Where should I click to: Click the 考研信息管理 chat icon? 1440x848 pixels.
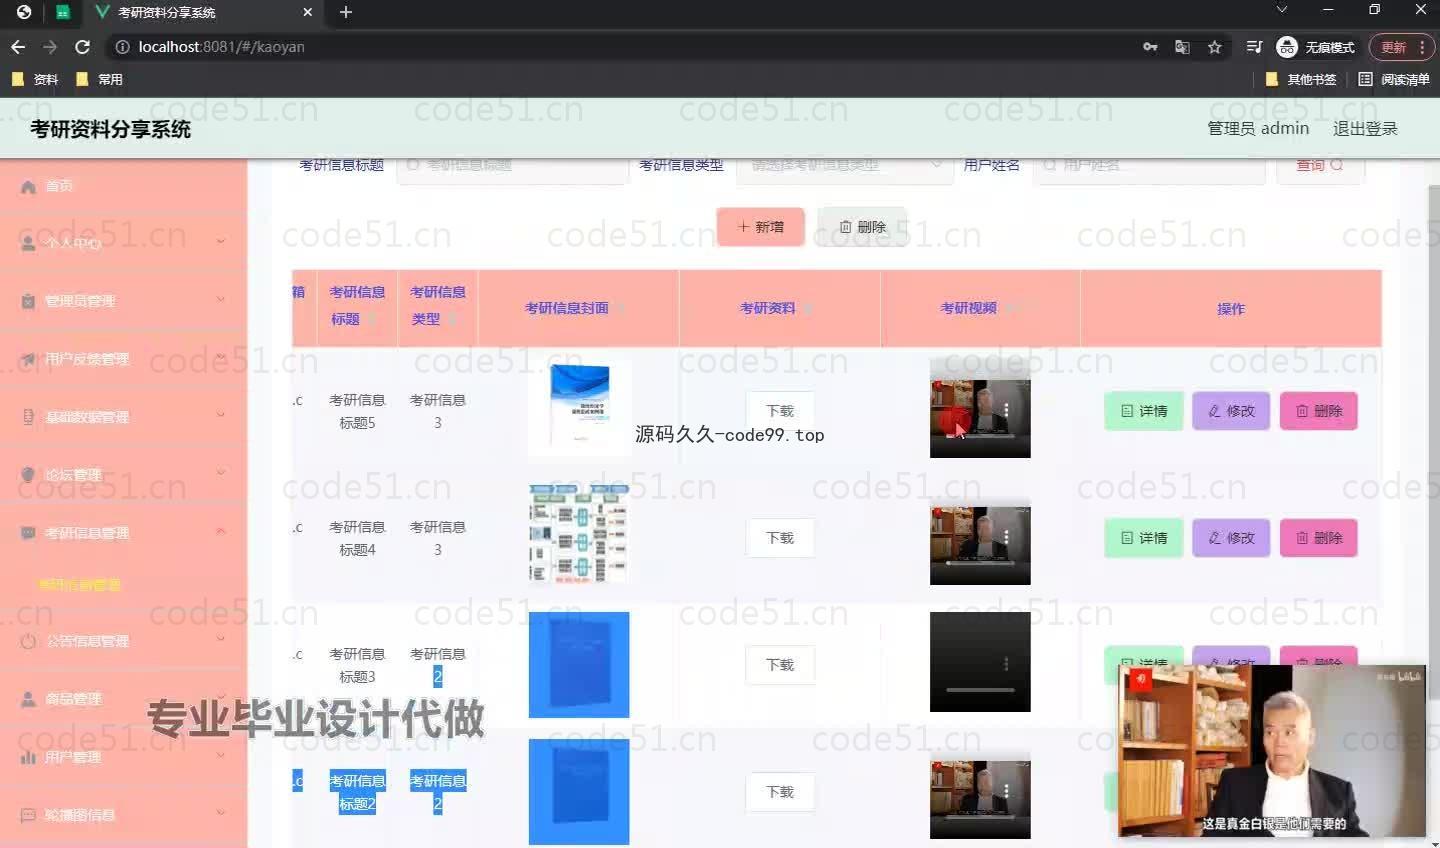(x=28, y=533)
